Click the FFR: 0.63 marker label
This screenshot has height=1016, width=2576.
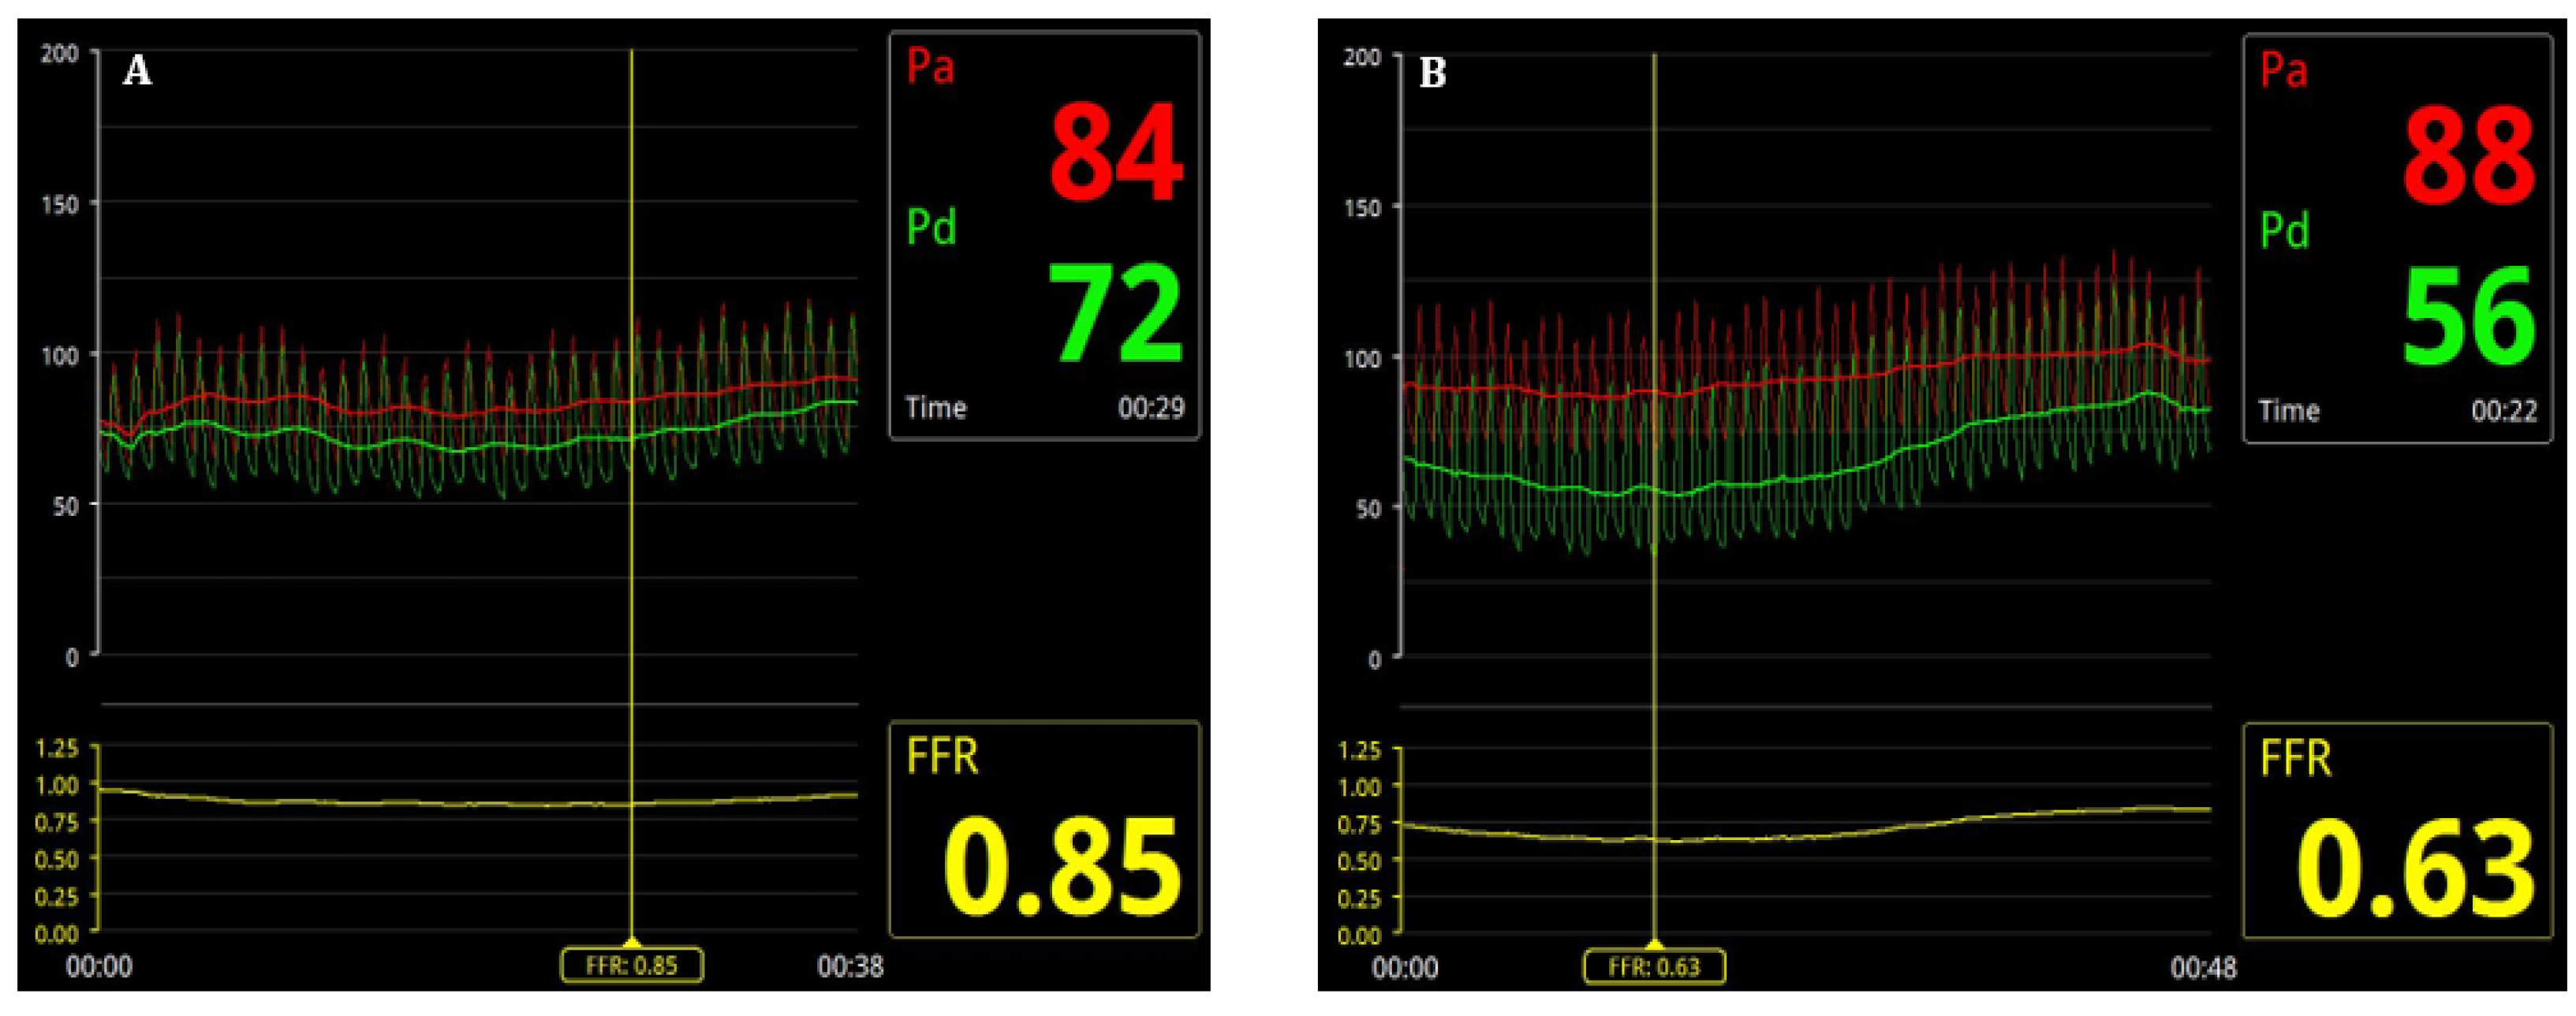1654,967
